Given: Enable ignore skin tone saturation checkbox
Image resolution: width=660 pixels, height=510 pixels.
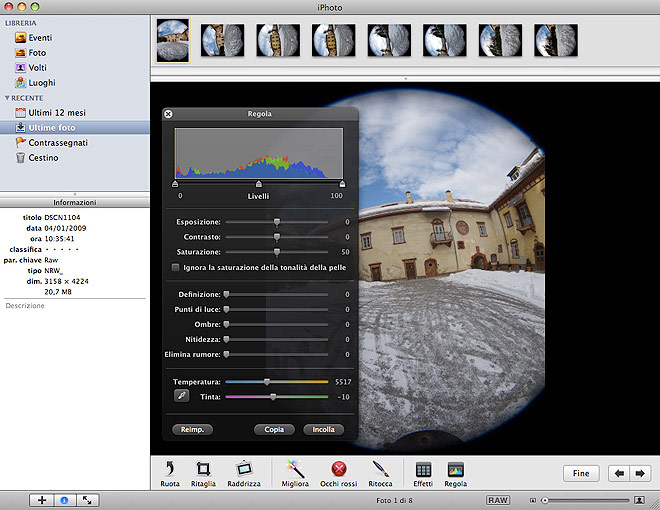Looking at the screenshot, I should coord(176,267).
